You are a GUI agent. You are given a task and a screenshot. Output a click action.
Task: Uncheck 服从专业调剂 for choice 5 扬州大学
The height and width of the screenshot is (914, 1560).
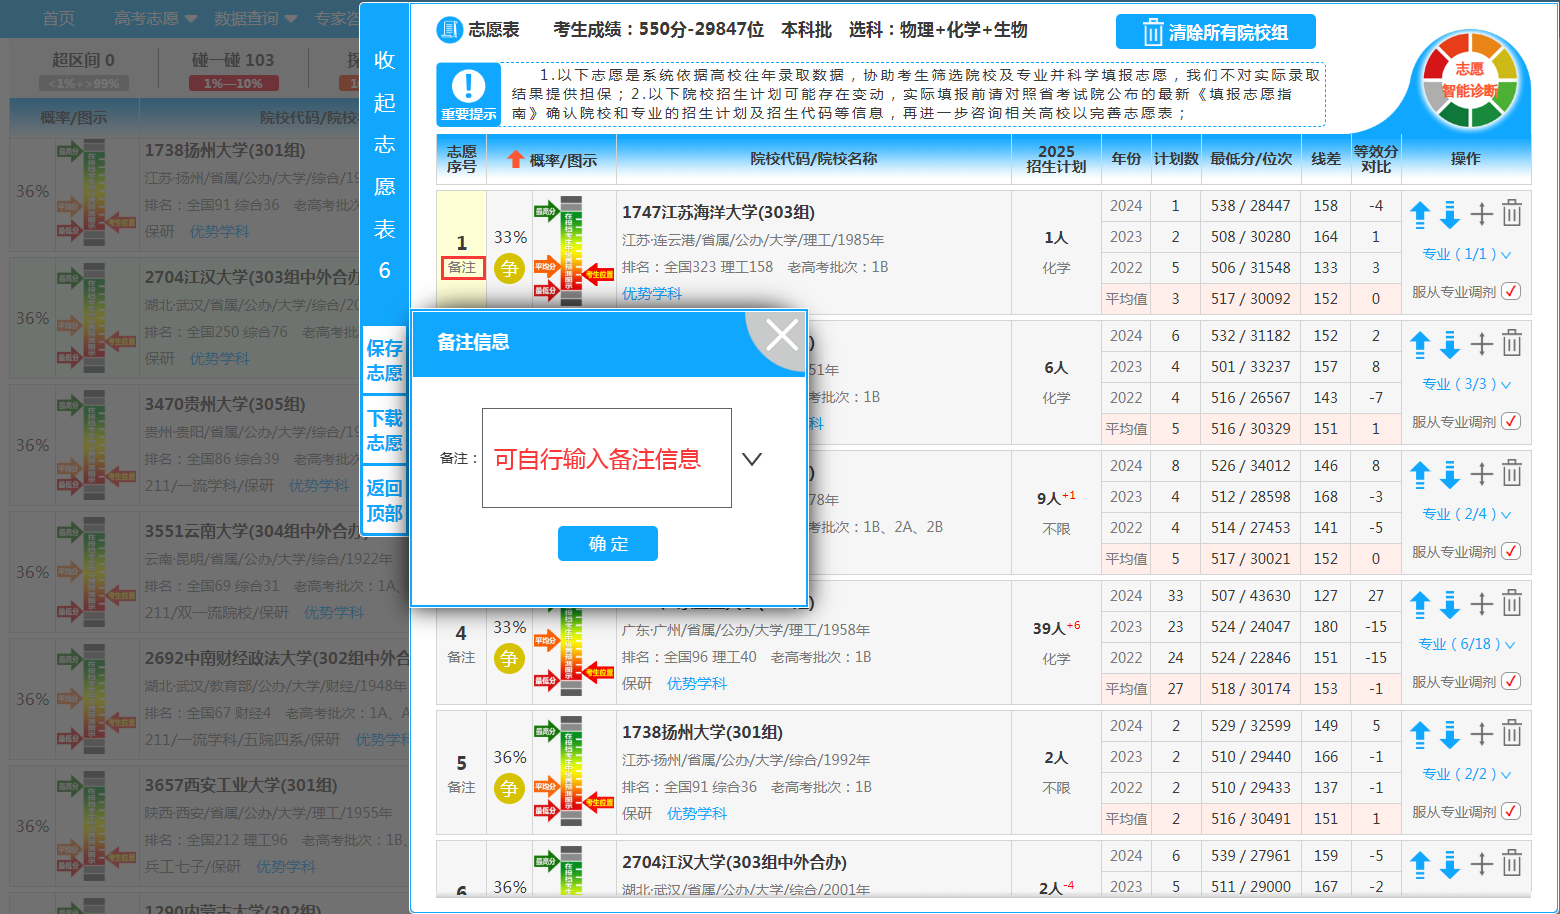(x=1511, y=811)
